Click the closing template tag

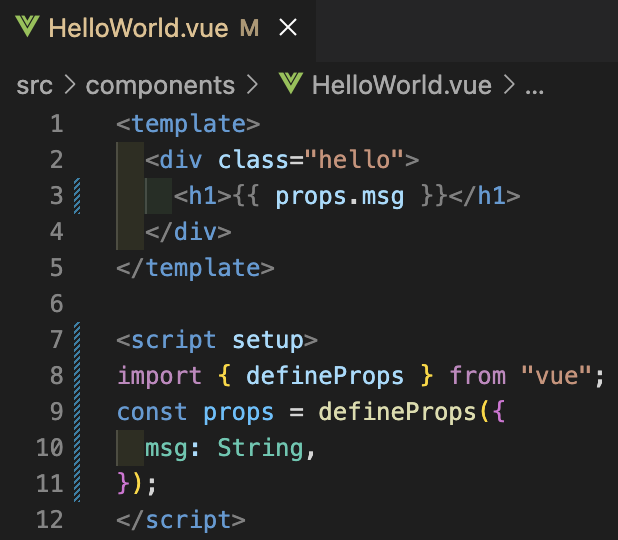pos(195,268)
